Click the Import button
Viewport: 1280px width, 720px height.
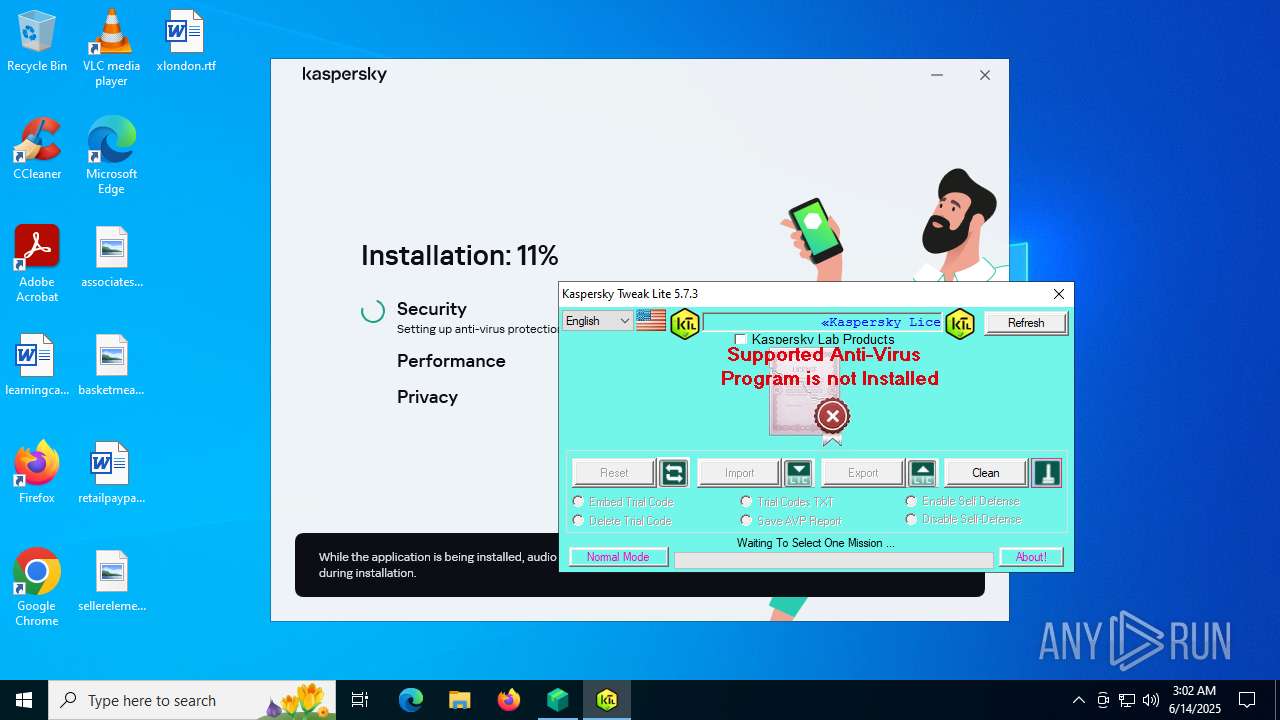point(739,473)
